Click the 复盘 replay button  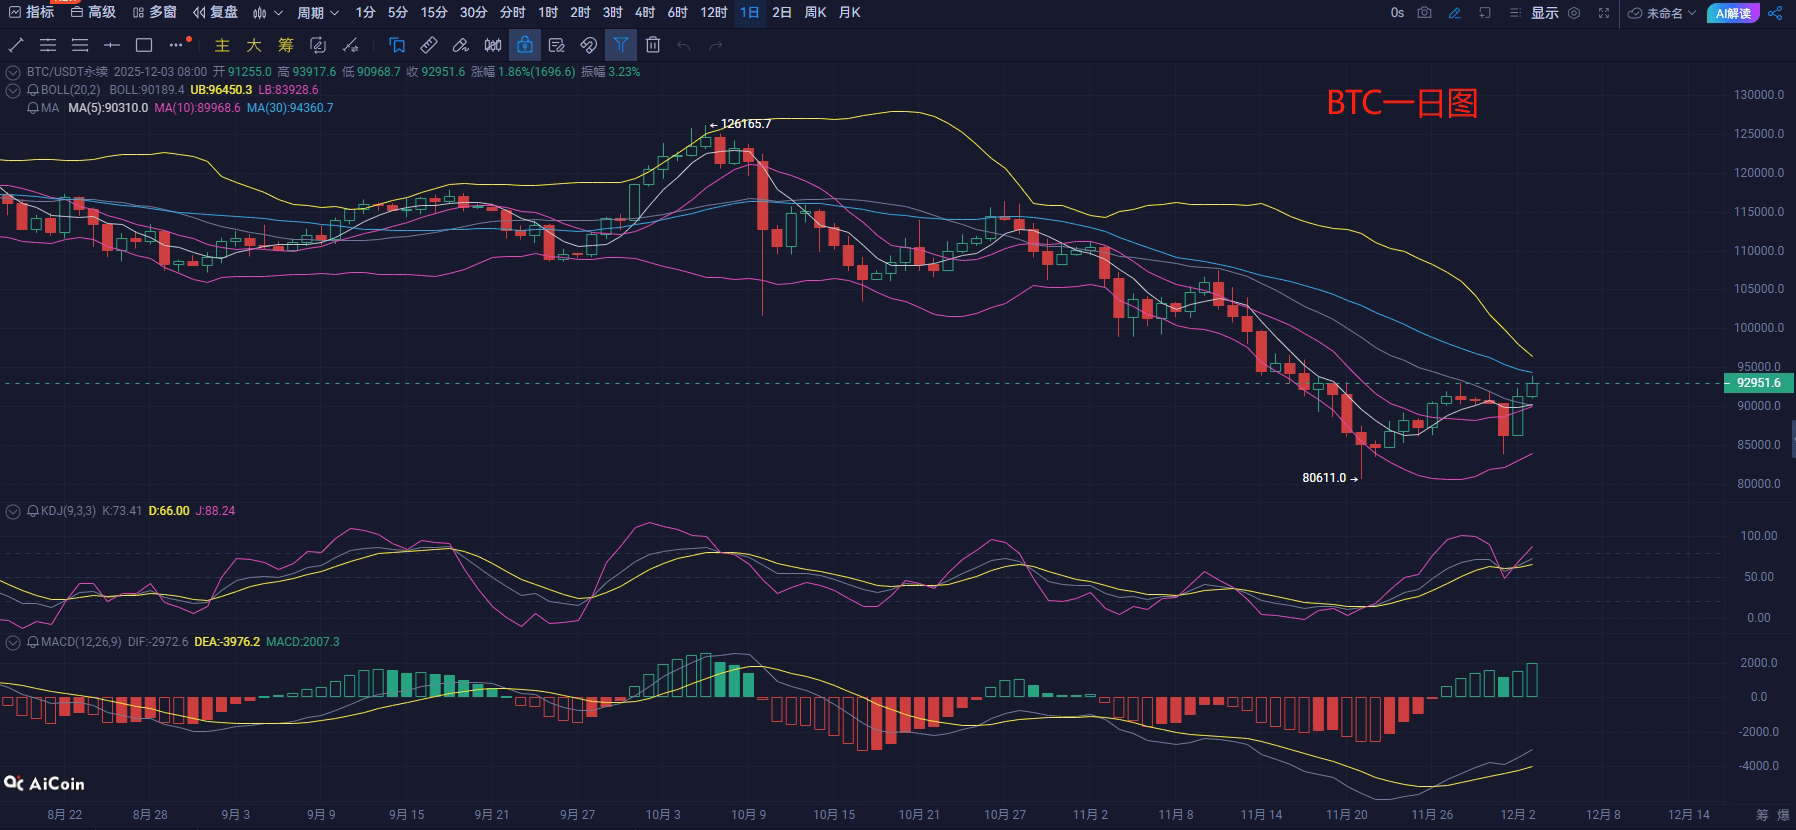pyautogui.click(x=216, y=13)
